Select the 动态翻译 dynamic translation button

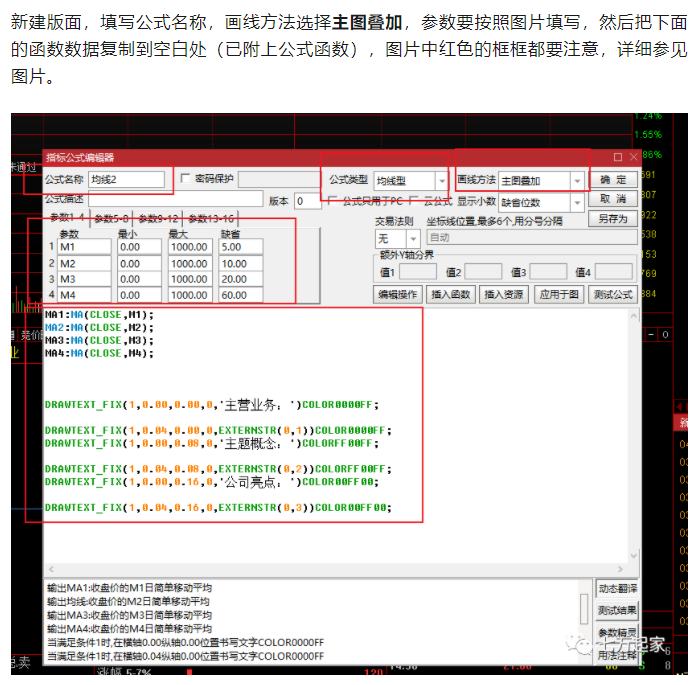[x=617, y=589]
